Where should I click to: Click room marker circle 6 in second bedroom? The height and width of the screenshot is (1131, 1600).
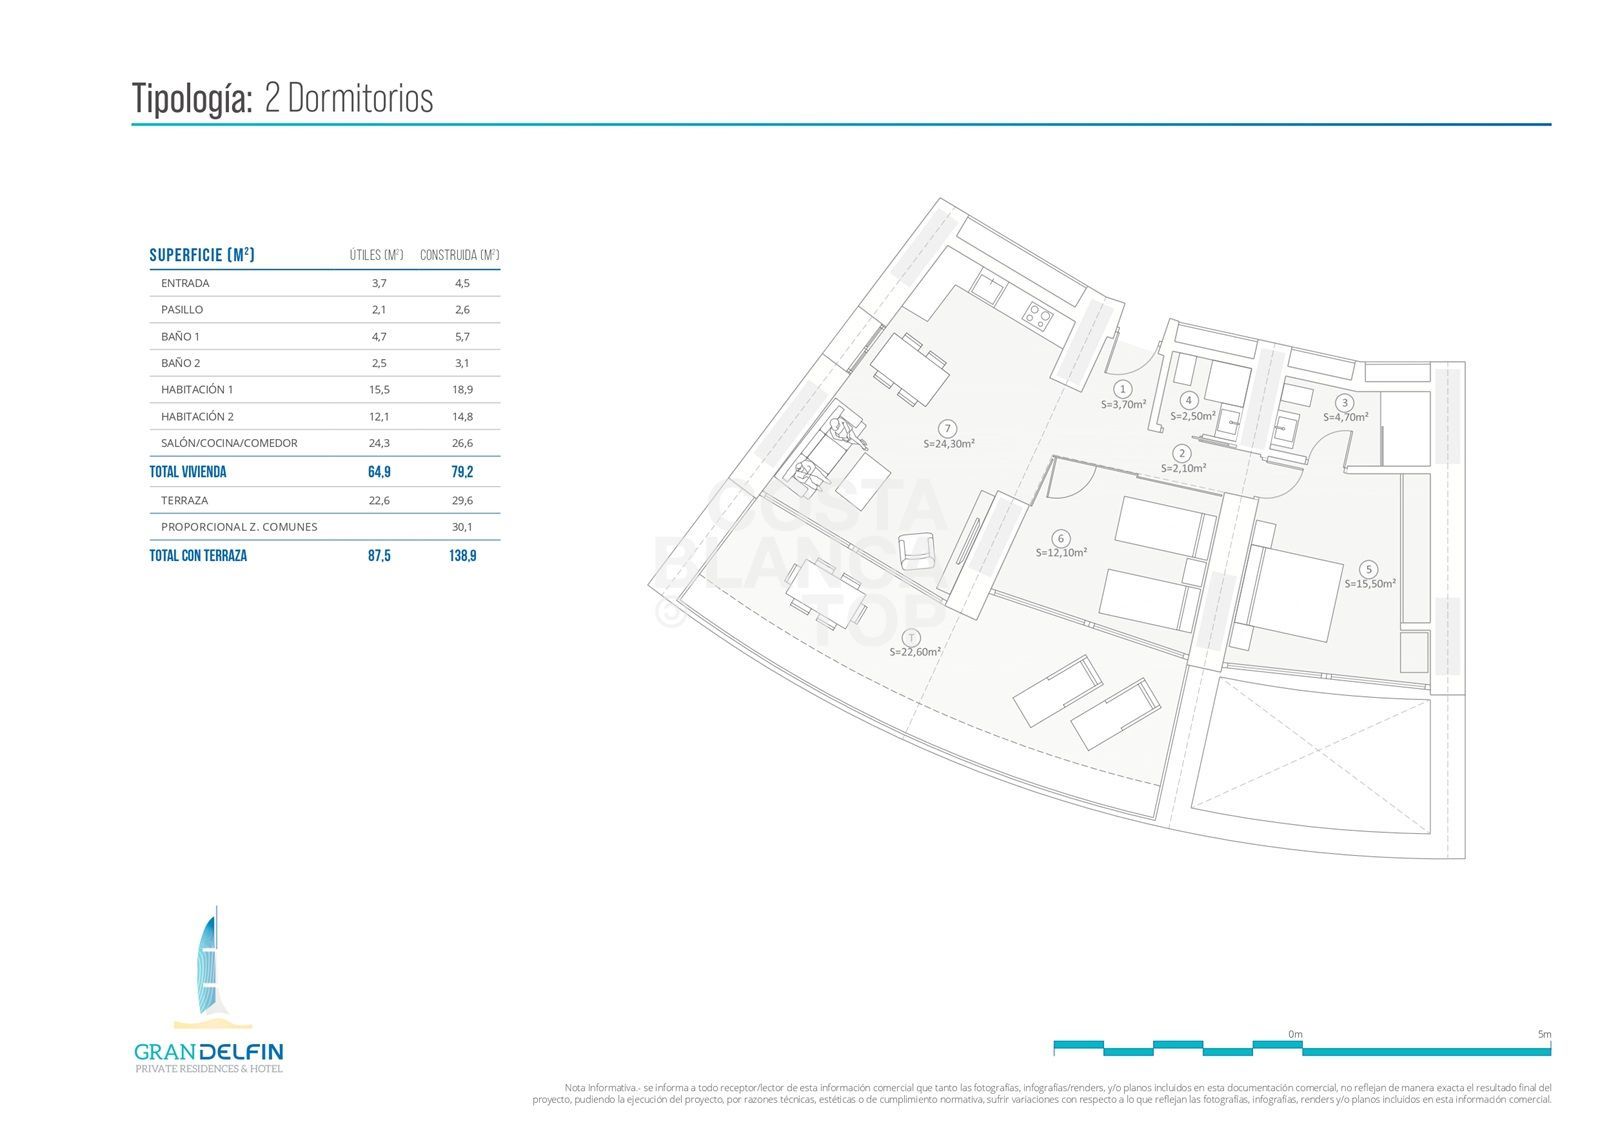[1061, 538]
